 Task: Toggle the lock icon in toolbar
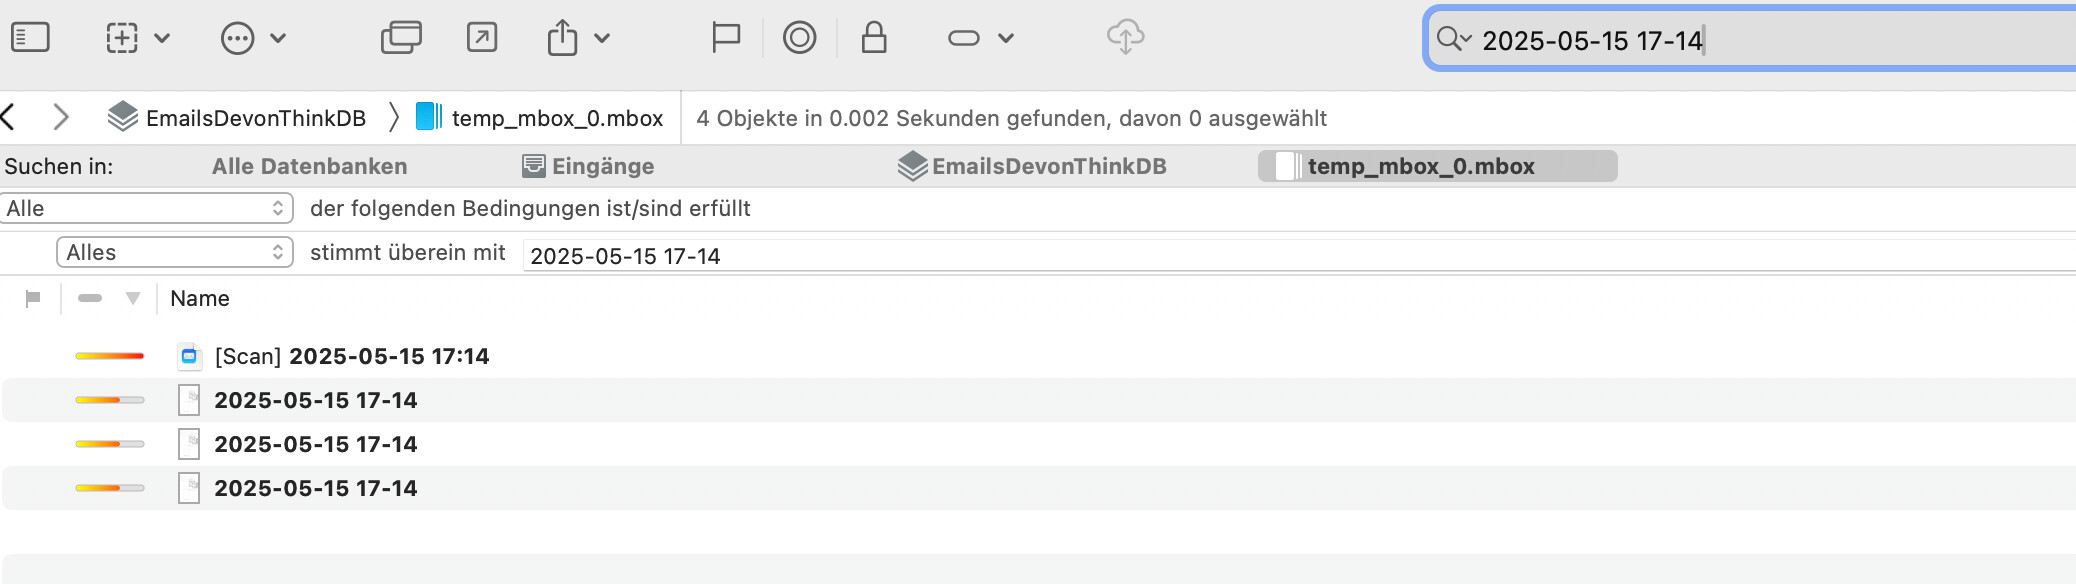[874, 38]
